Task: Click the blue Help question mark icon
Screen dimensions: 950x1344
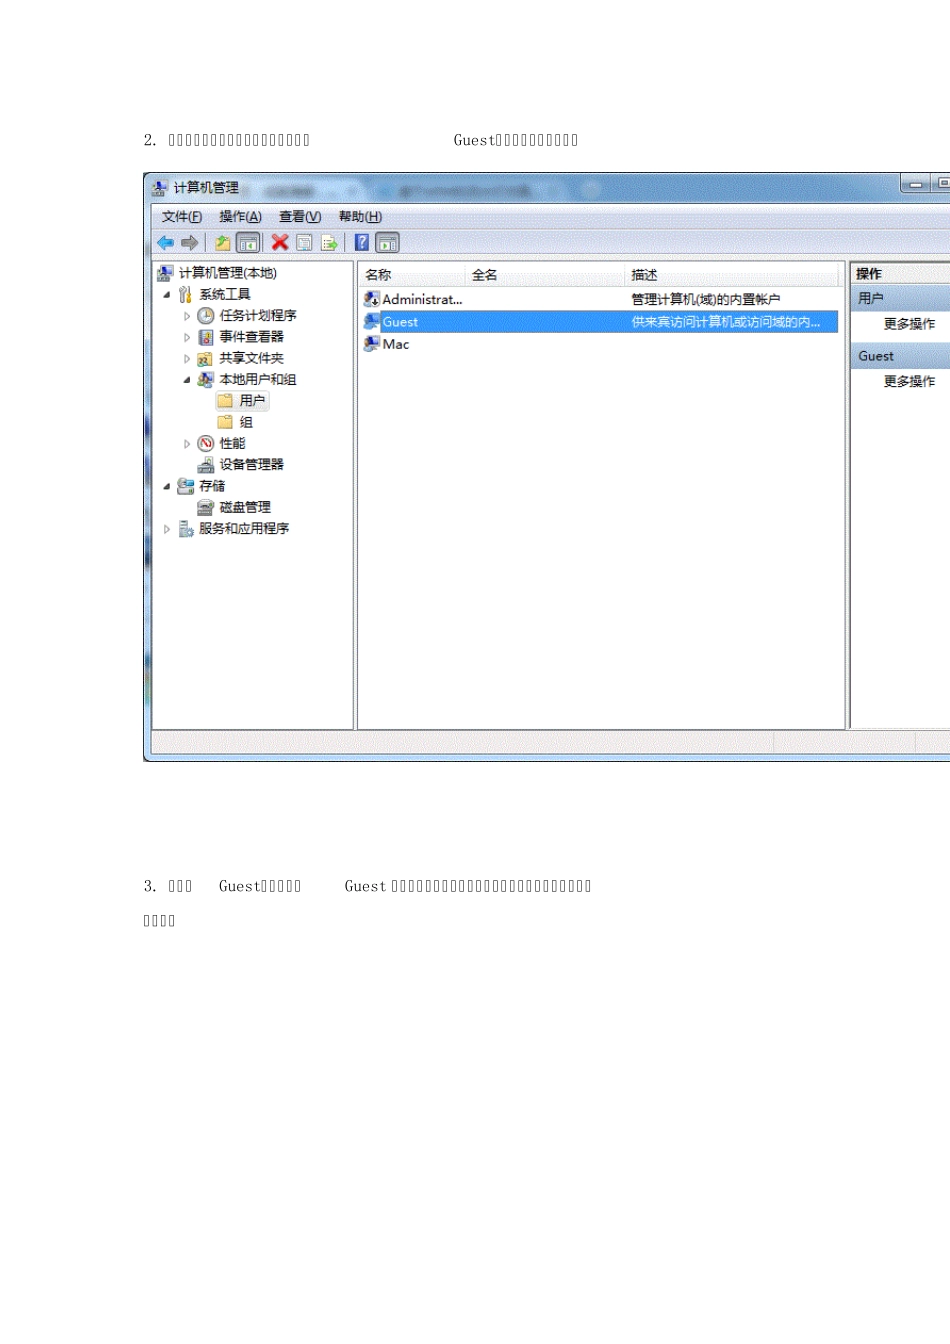Action: tap(362, 242)
